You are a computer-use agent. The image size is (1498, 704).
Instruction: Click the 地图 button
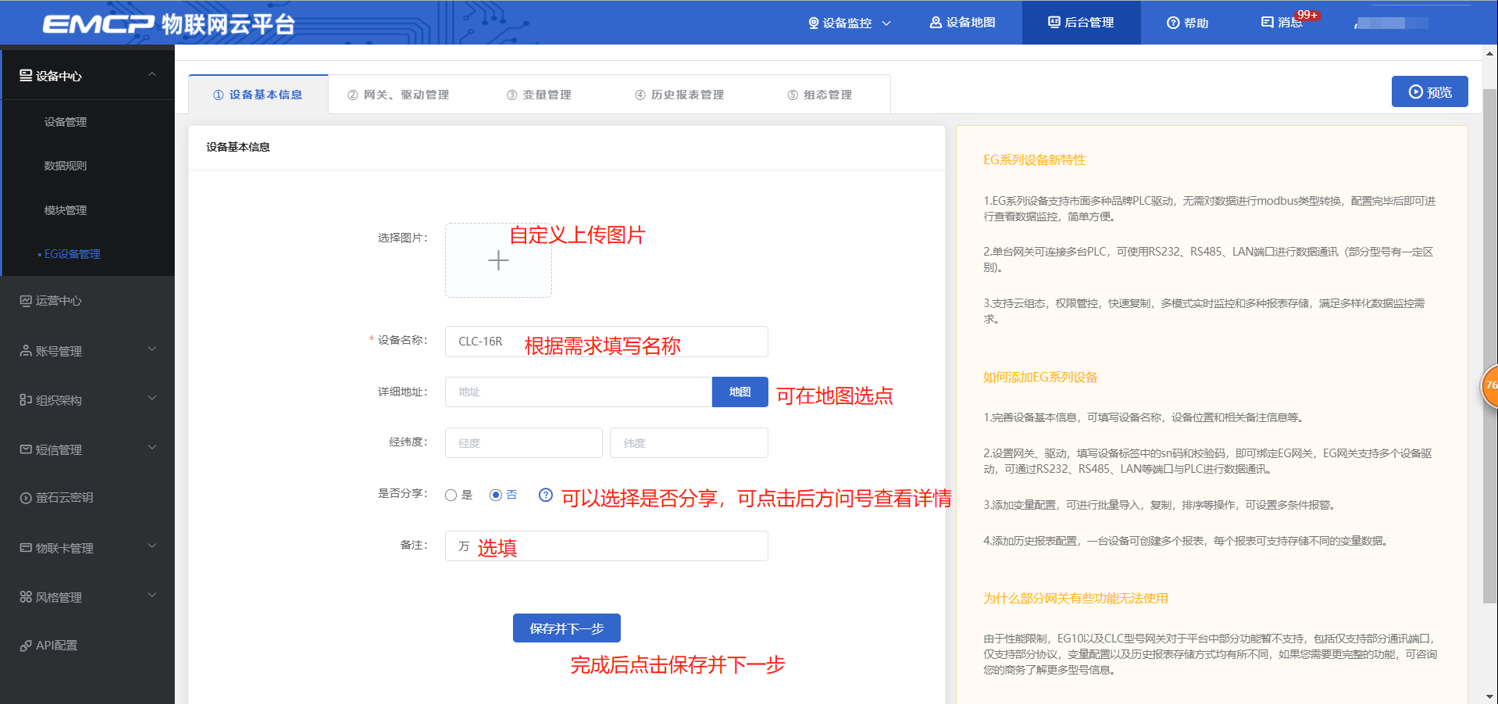point(740,392)
